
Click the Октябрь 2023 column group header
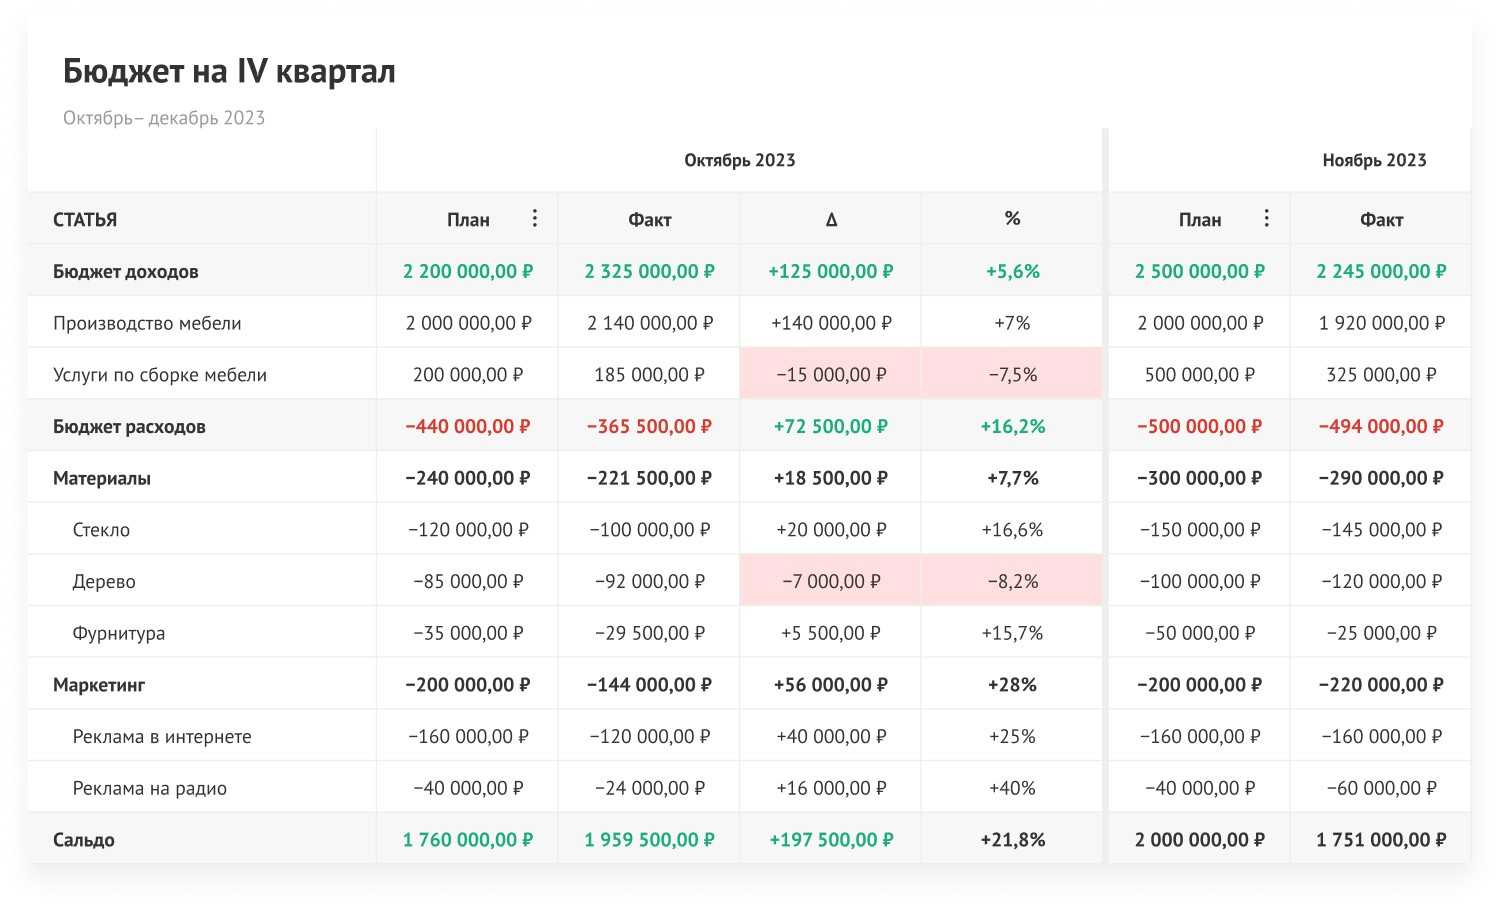tap(739, 160)
